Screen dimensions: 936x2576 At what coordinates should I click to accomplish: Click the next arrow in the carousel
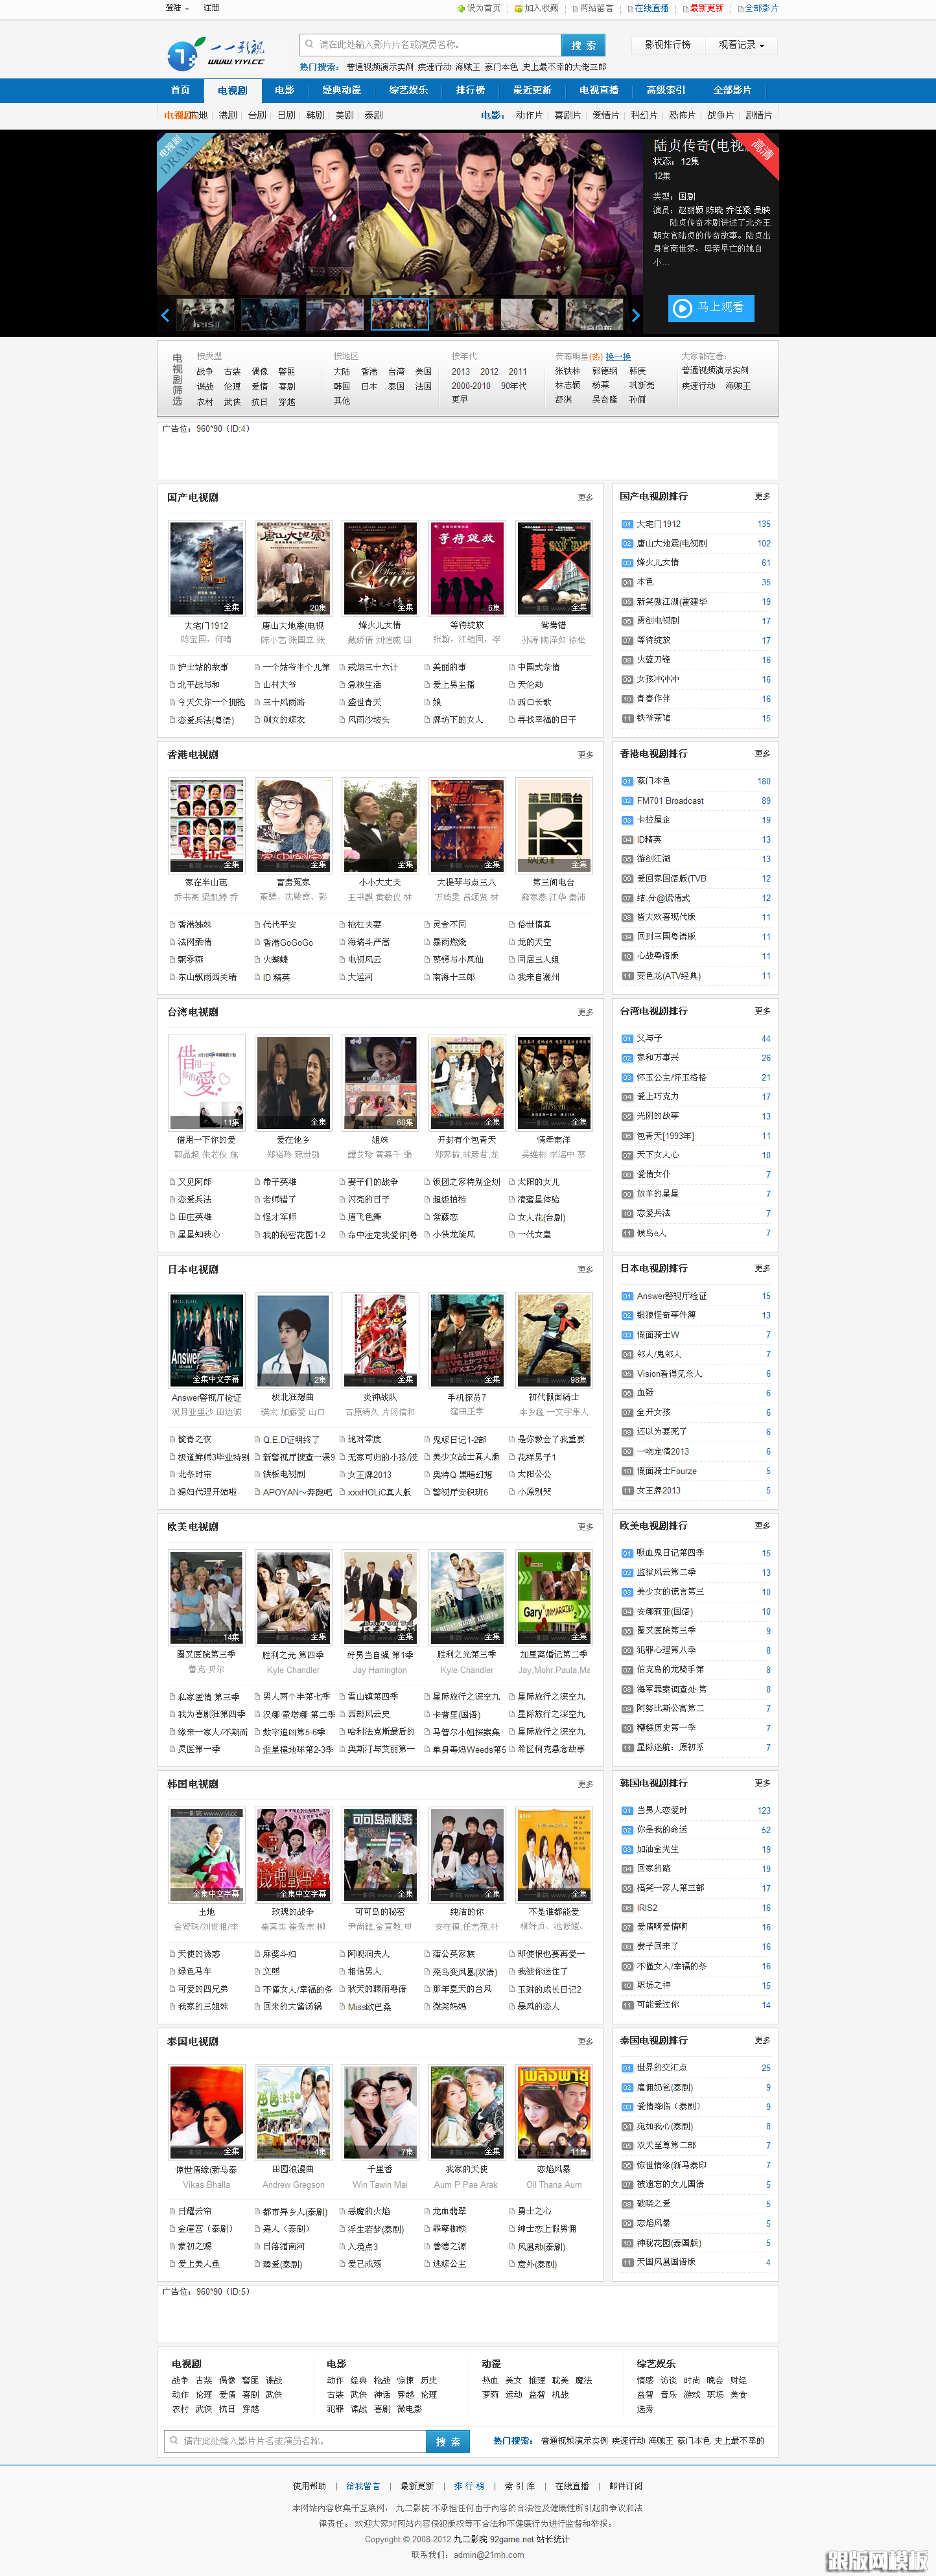635,315
